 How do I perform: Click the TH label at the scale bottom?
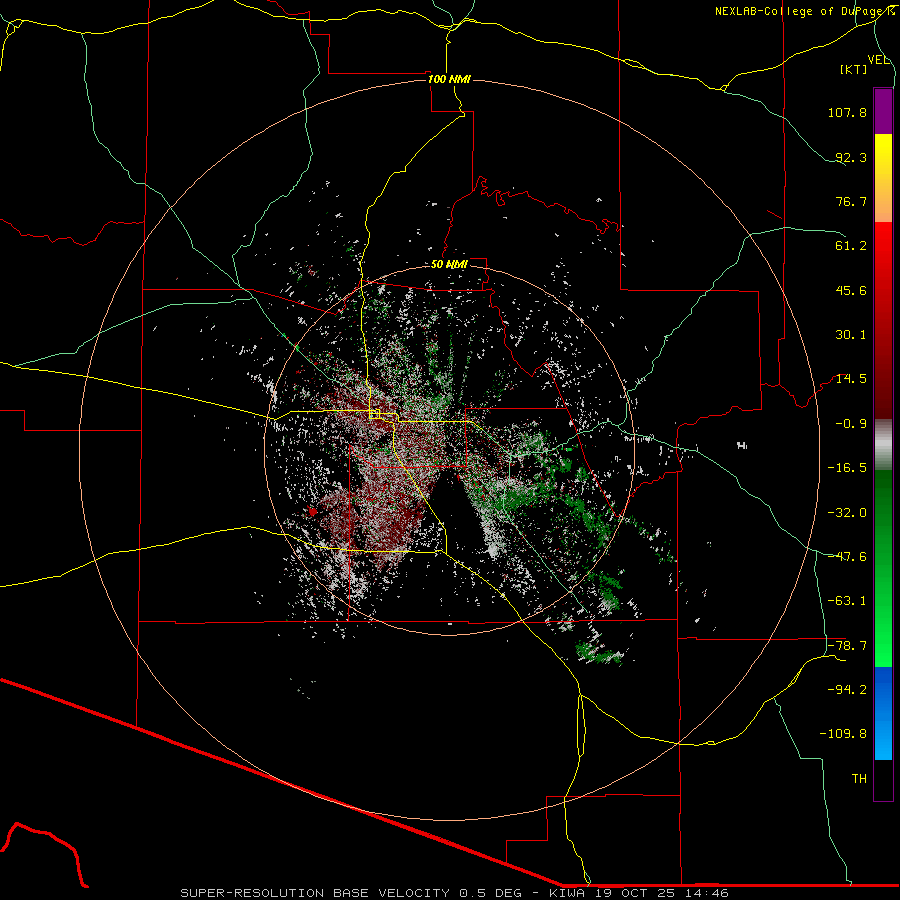pos(859,779)
